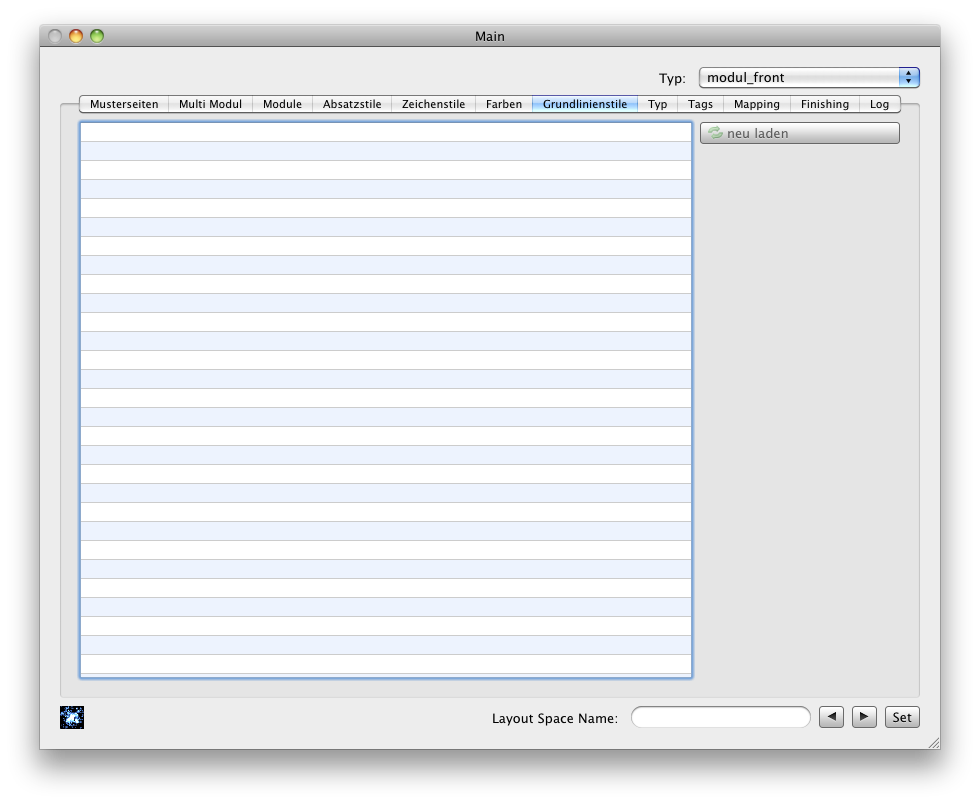Switch to the Musterseiten tab

click(124, 104)
